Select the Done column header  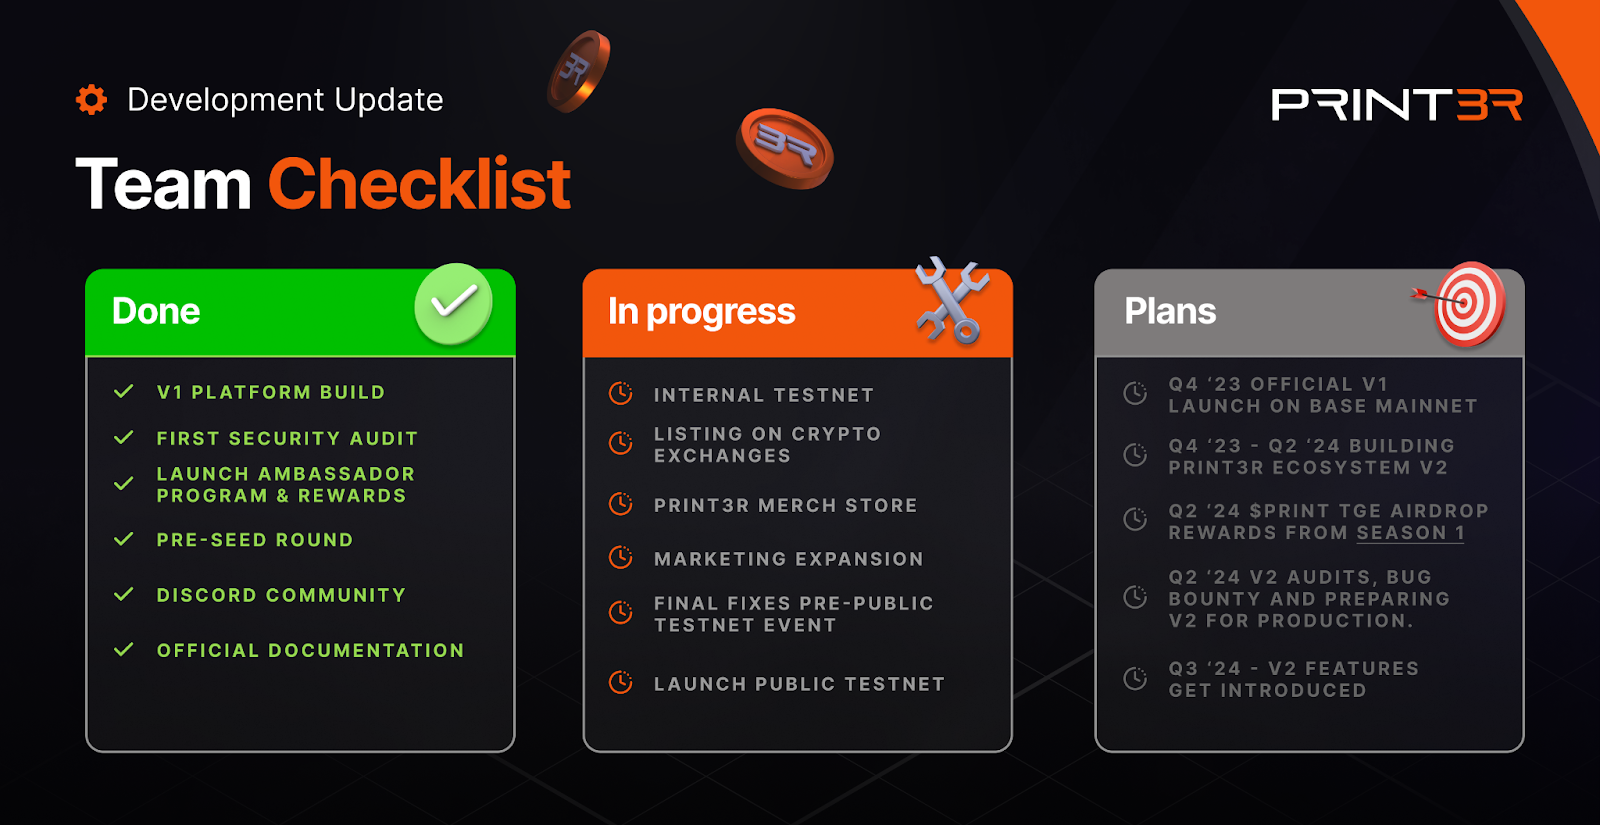pyautogui.click(x=300, y=312)
